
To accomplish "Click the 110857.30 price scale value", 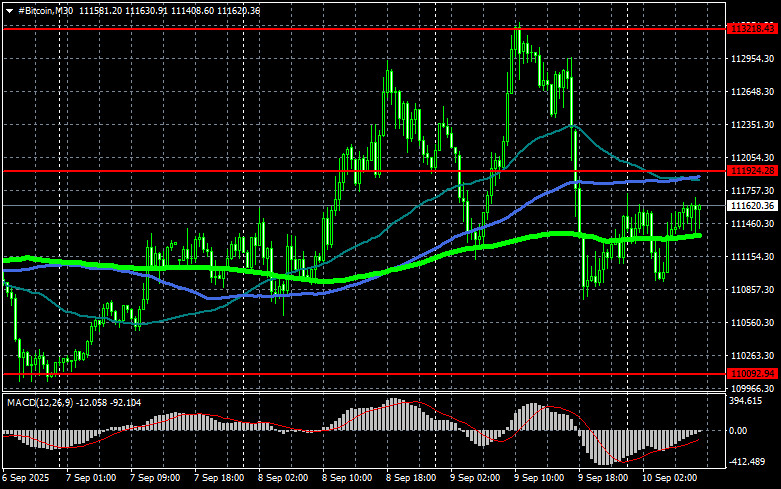I will tap(752, 289).
